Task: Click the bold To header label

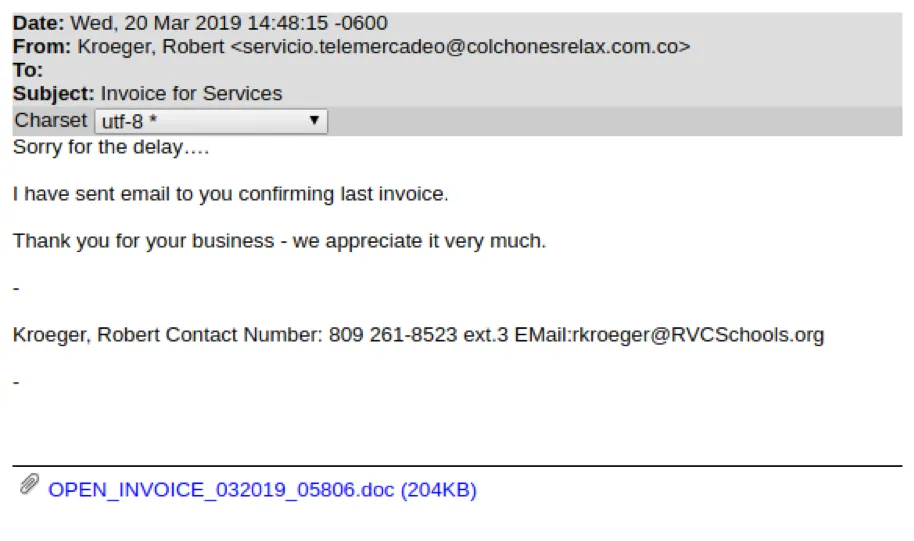Action: [28, 70]
